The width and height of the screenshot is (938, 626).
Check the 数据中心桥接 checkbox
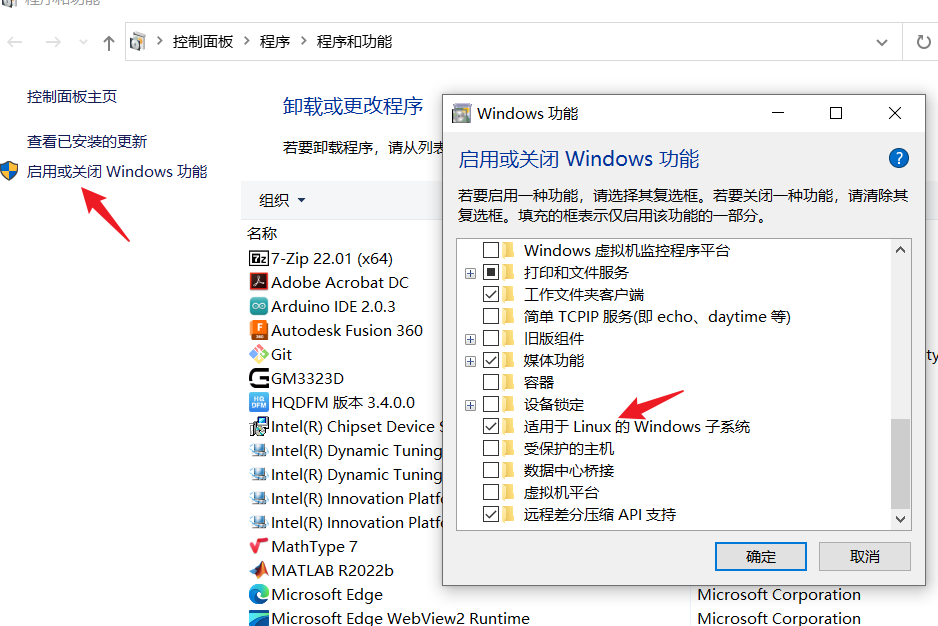491,470
